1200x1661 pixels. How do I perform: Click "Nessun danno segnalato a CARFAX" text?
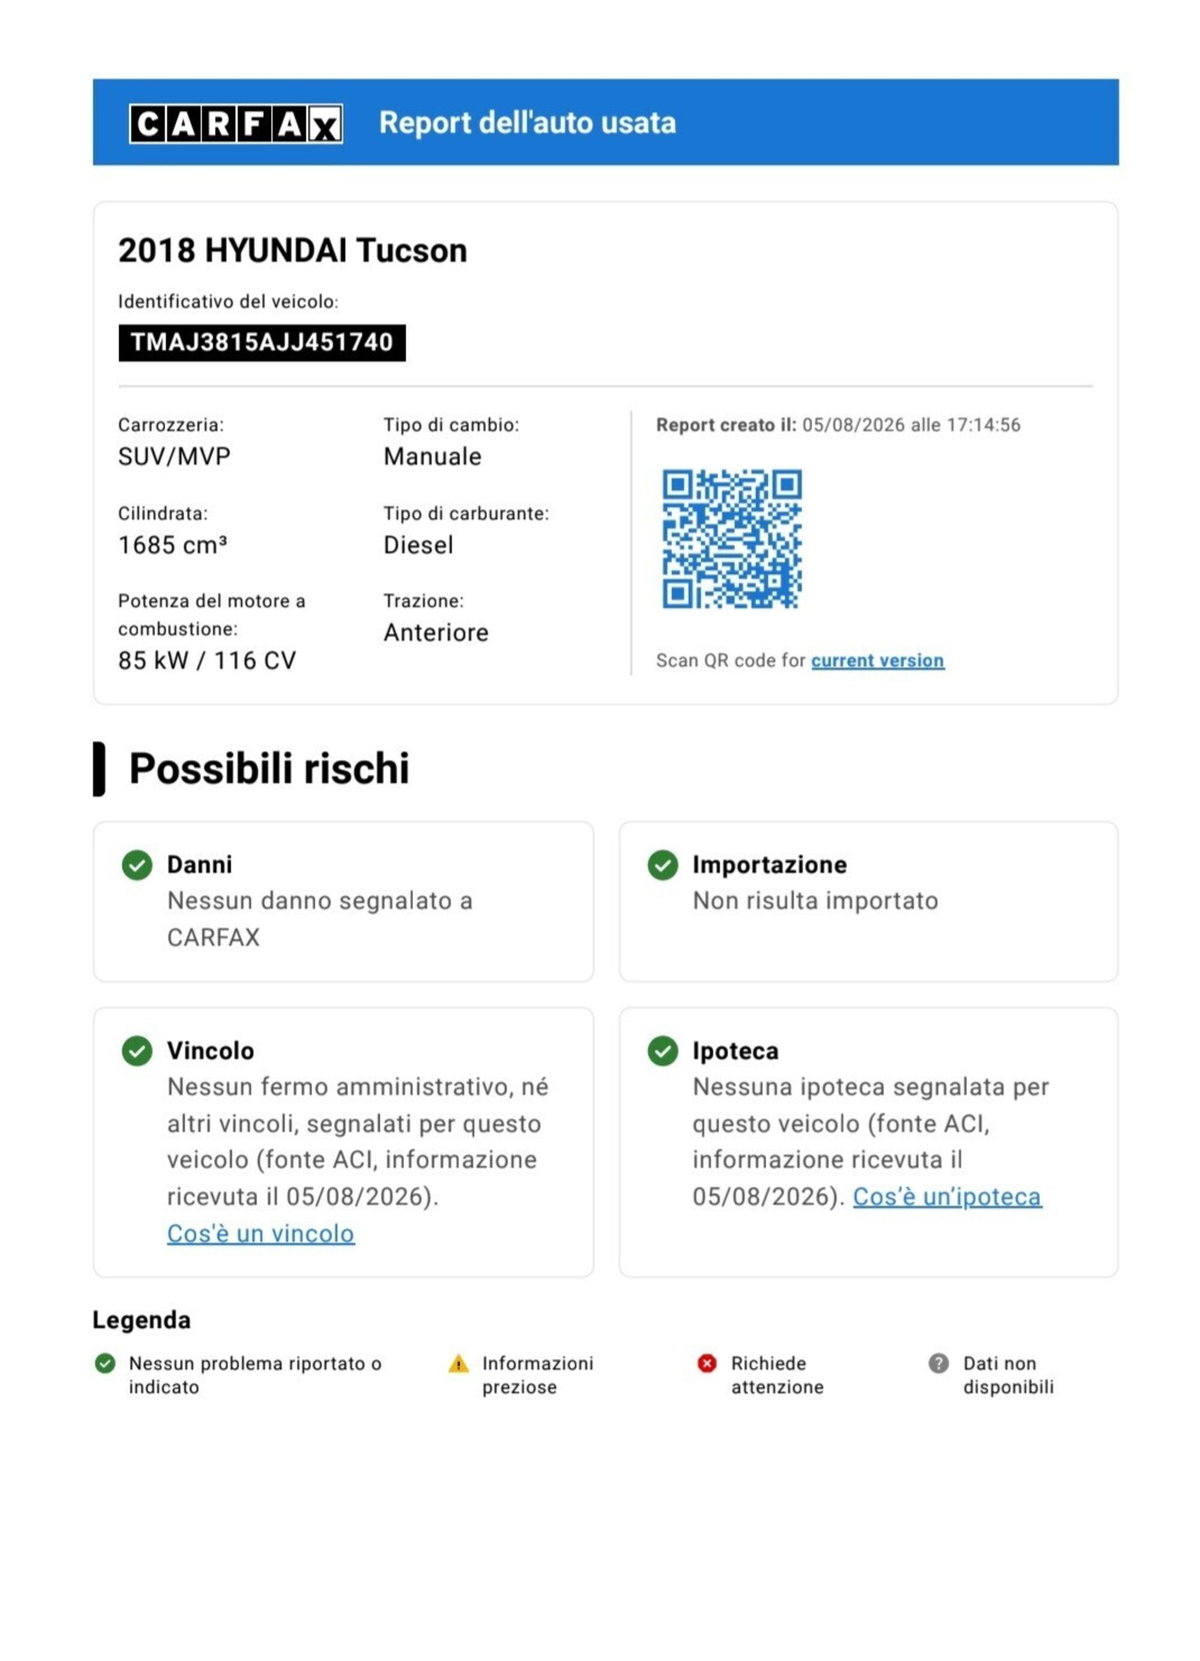tap(320, 919)
